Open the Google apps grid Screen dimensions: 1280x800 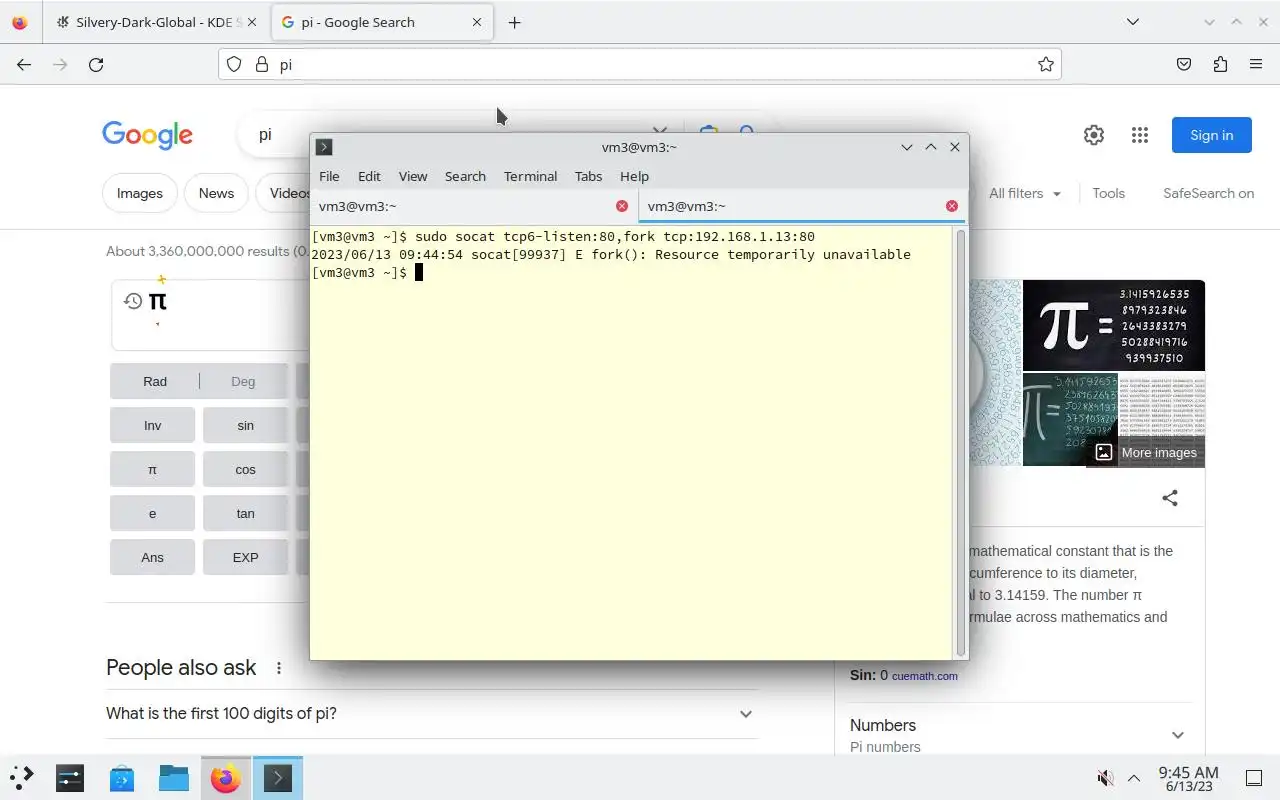(1140, 135)
